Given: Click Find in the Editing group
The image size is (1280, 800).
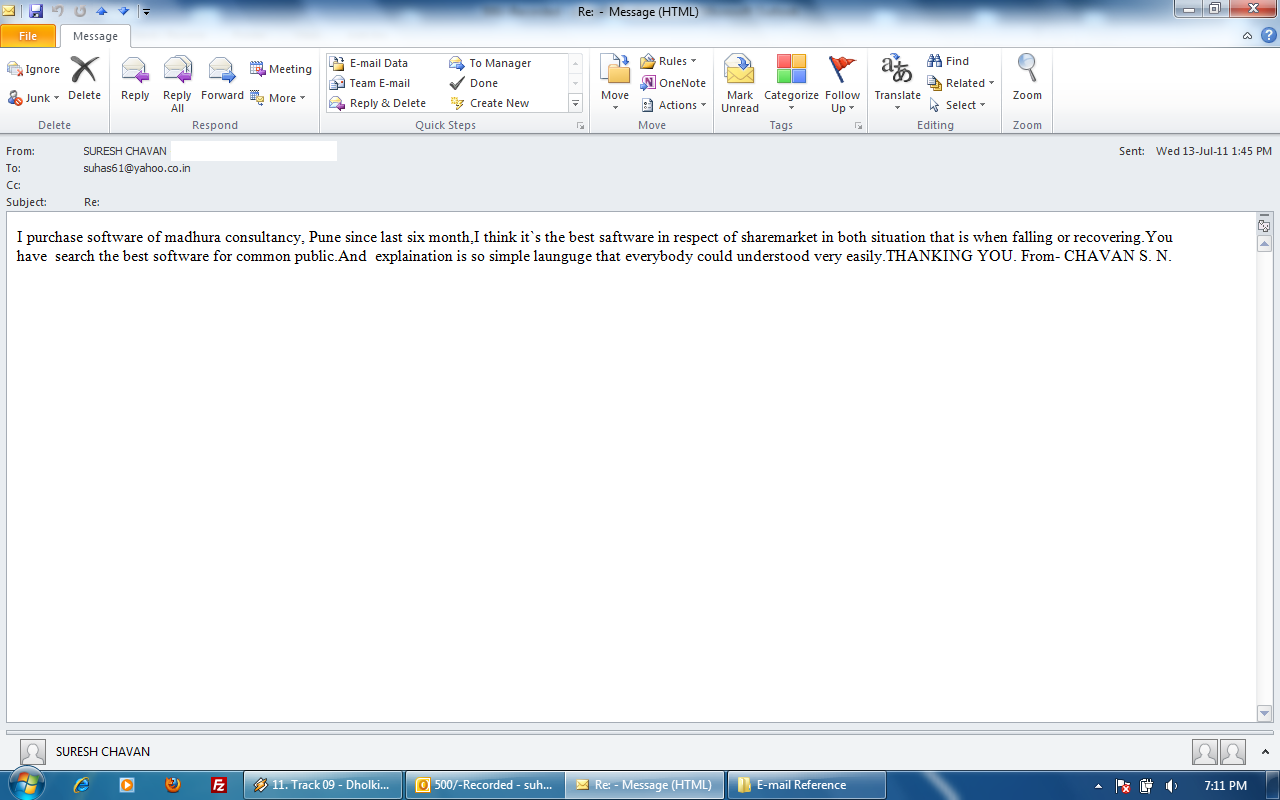Looking at the screenshot, I should tap(948, 61).
